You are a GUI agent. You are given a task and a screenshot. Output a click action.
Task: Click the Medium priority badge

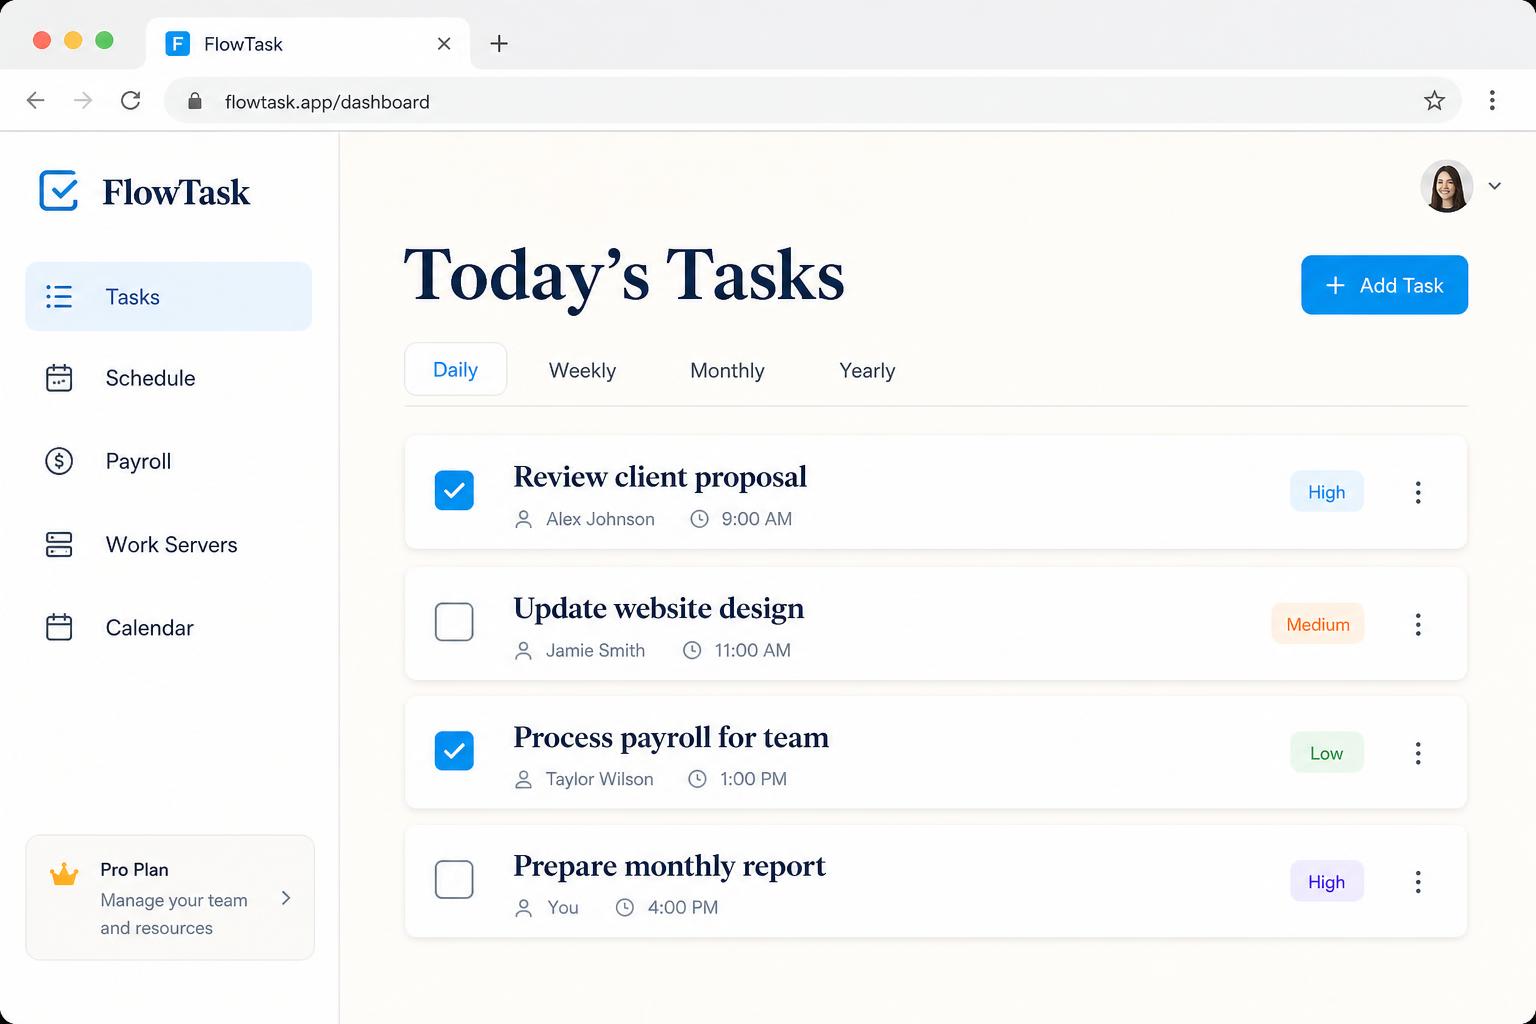click(x=1318, y=624)
